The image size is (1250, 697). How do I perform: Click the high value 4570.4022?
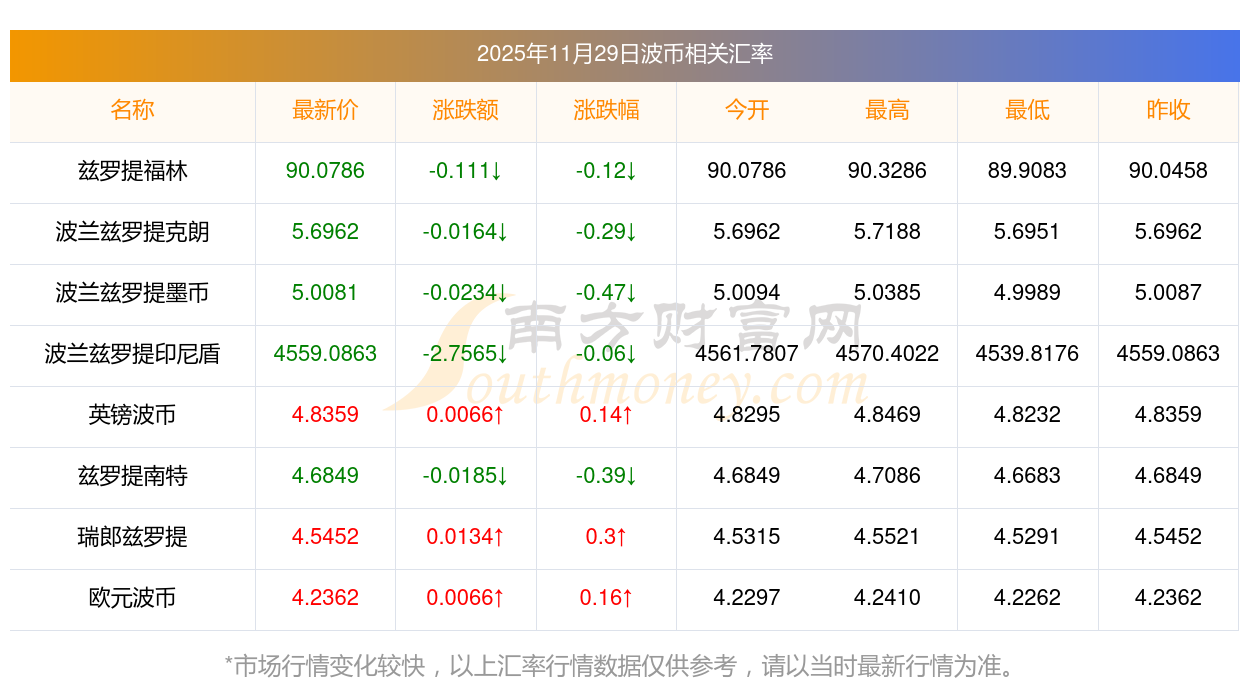(887, 354)
